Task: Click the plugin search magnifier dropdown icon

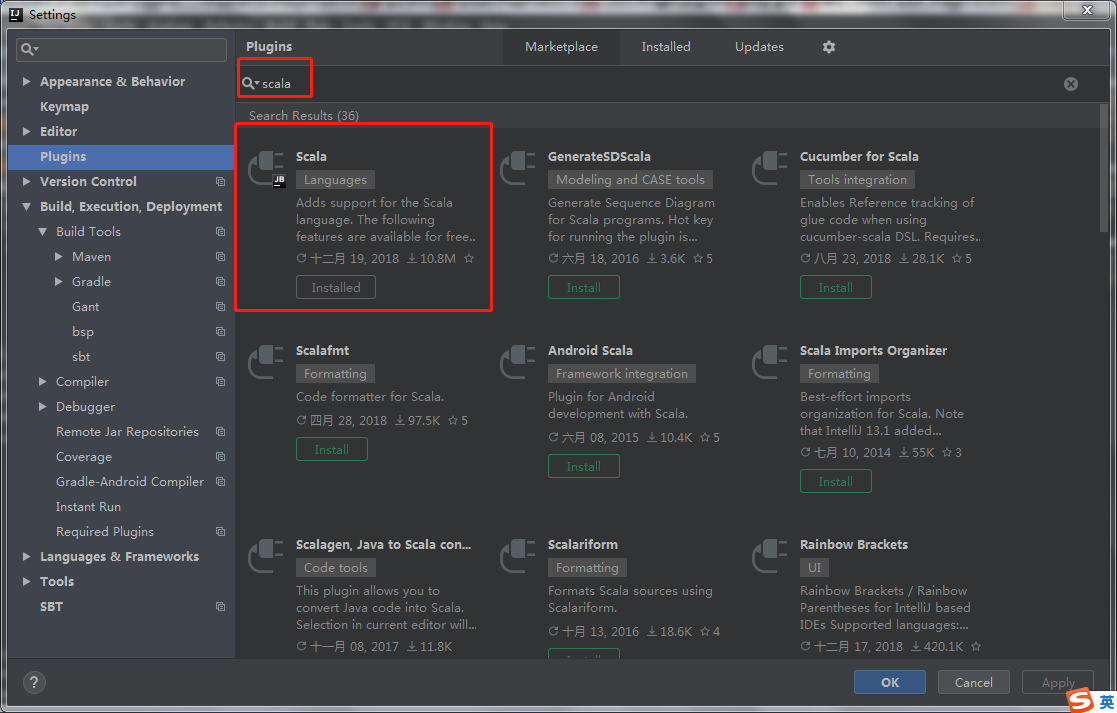Action: (250, 84)
